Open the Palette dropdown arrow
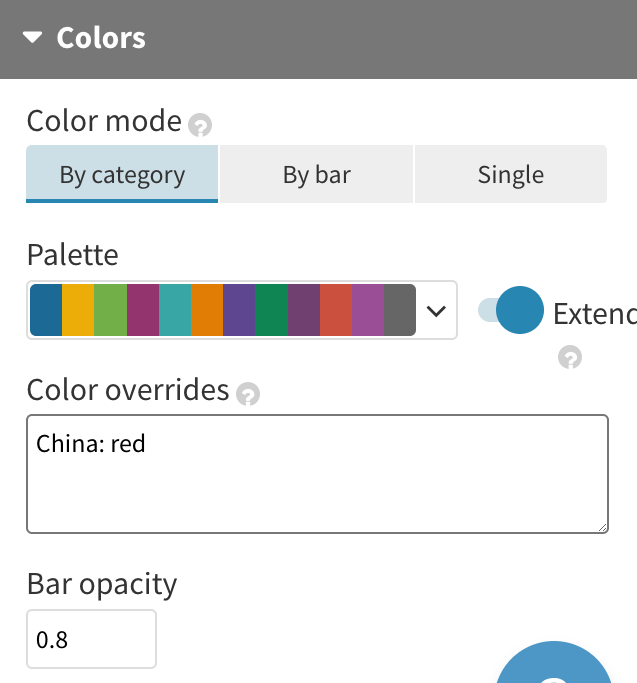Image resolution: width=637 pixels, height=683 pixels. point(436,310)
